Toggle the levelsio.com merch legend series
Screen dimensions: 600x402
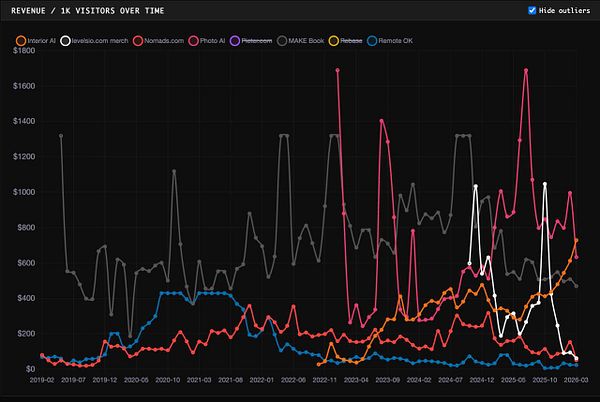point(94,41)
